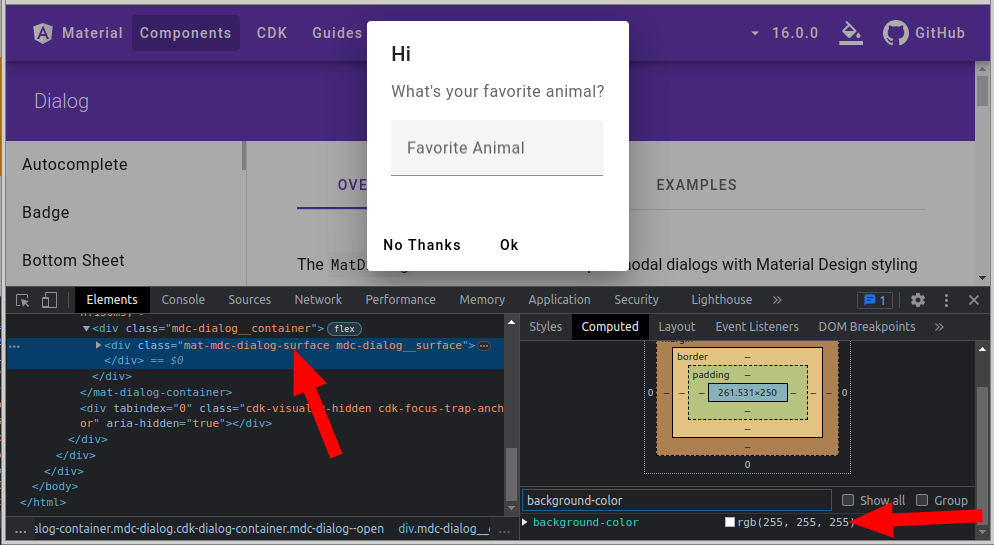Expand the background-color computed property

[525, 522]
